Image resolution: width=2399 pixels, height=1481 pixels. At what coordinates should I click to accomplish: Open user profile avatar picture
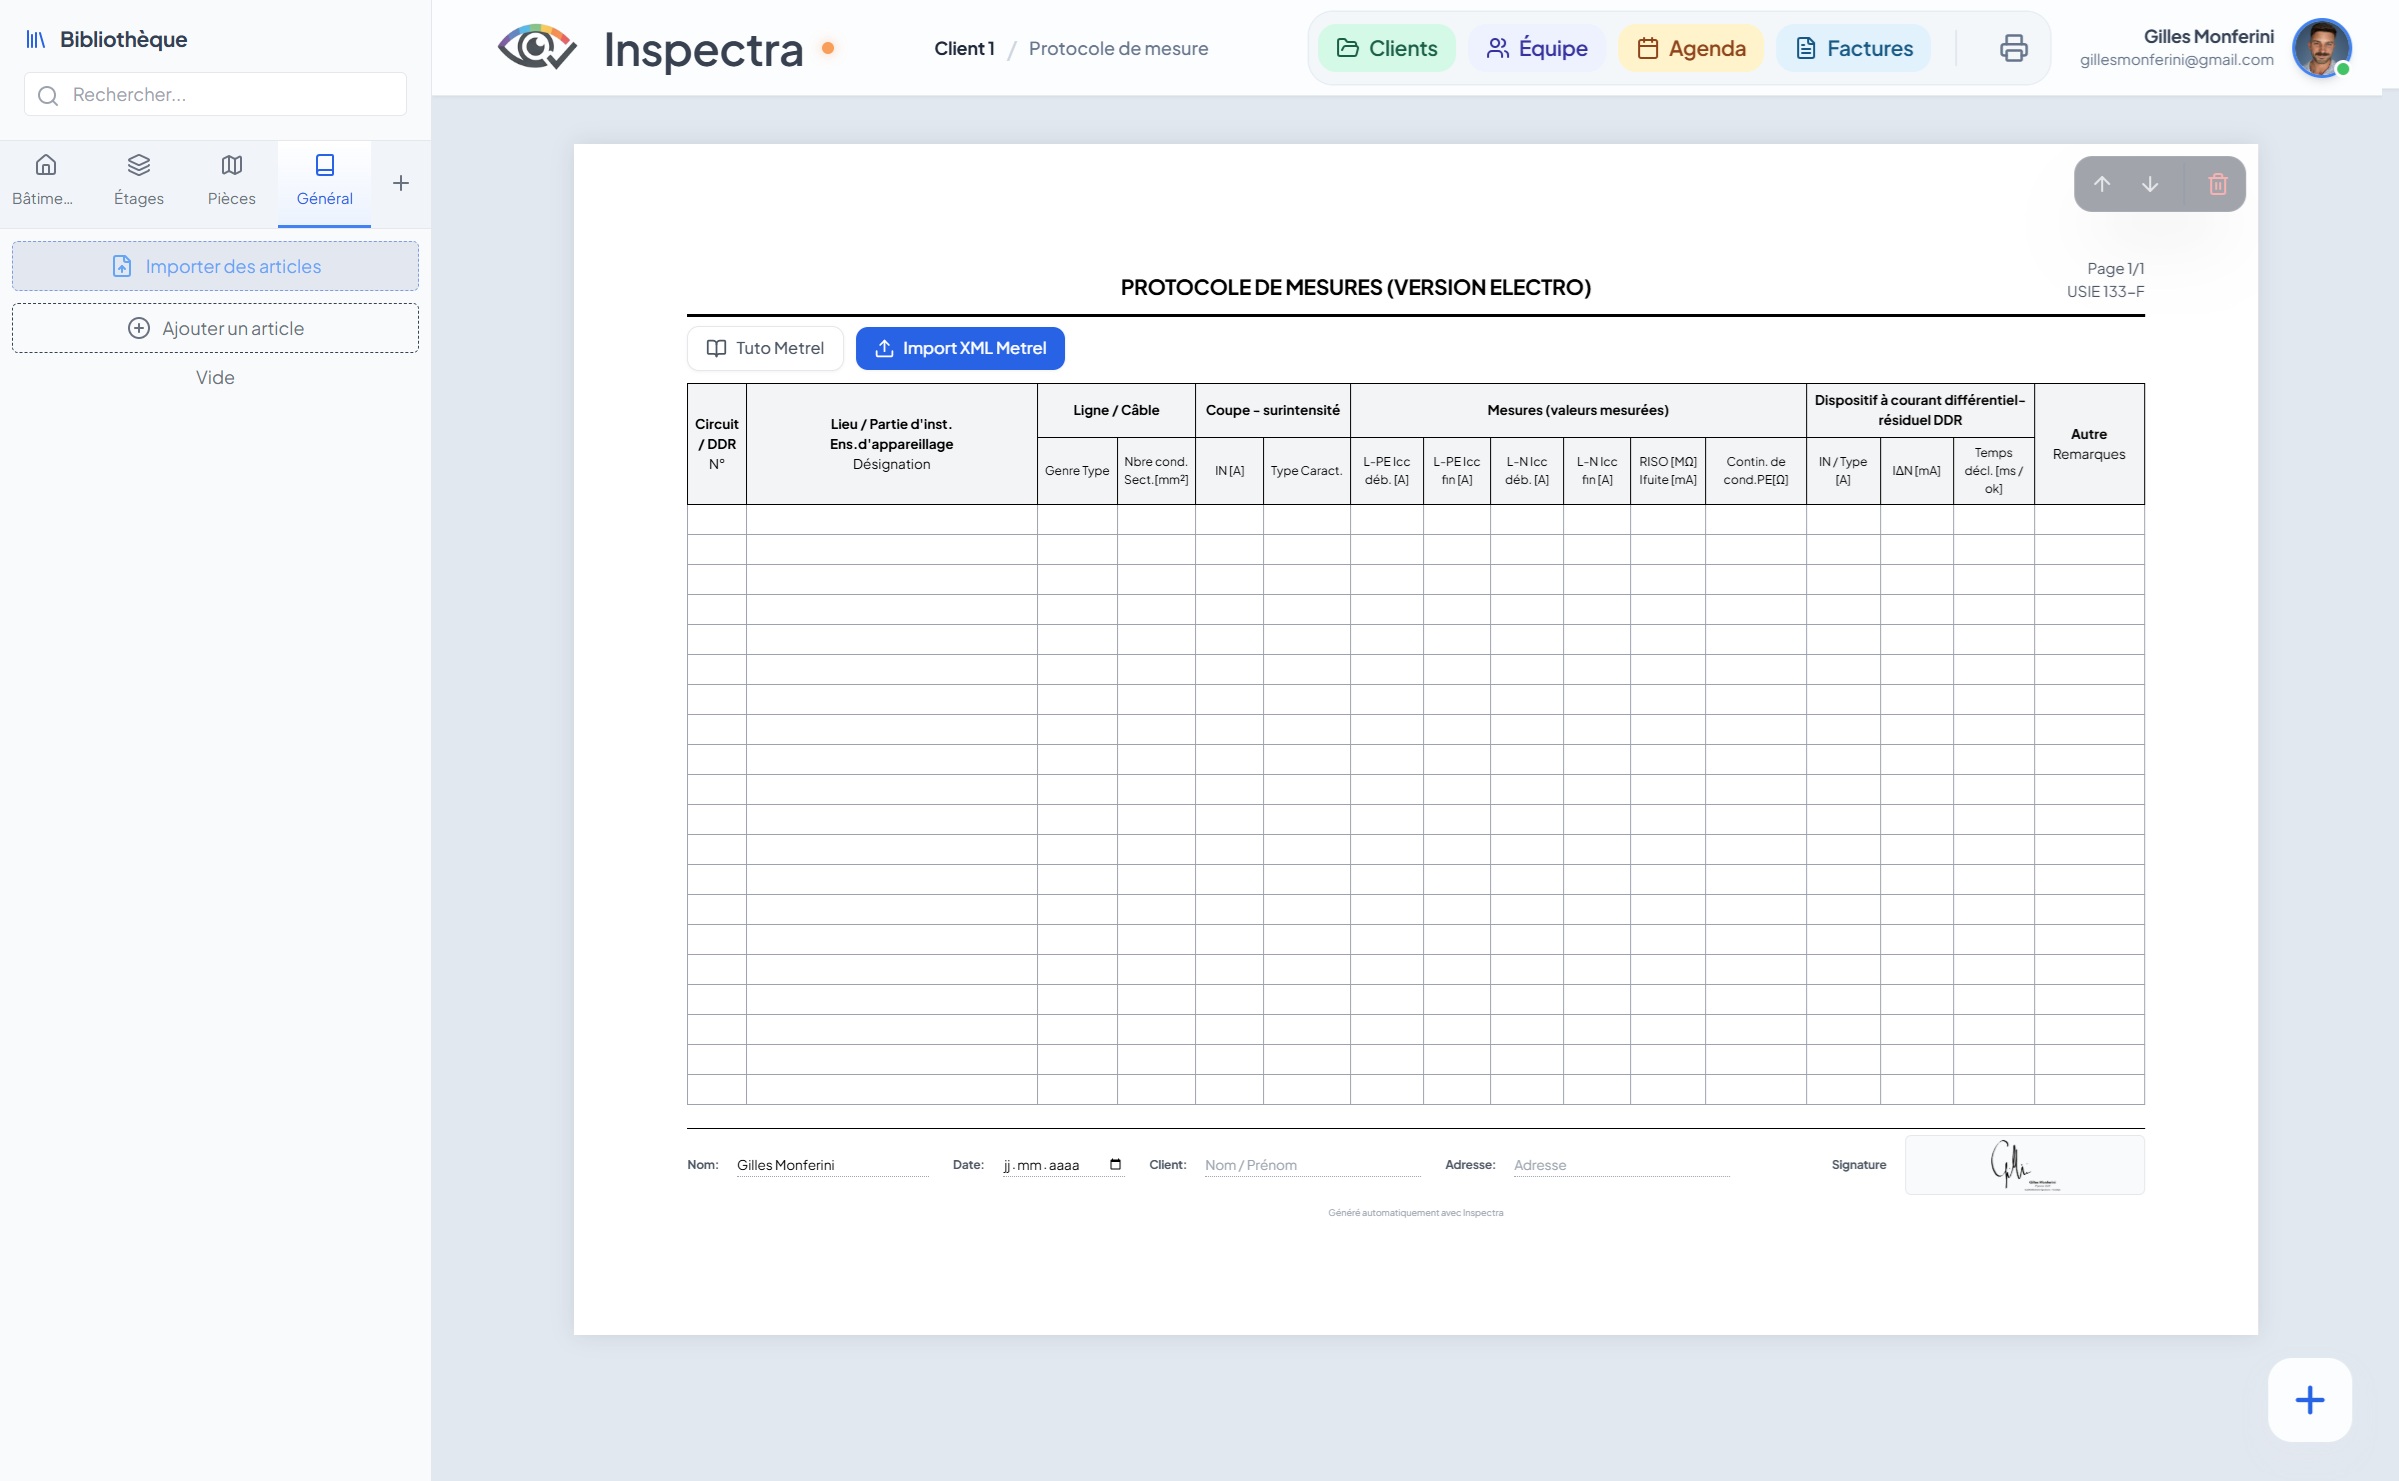point(2320,47)
